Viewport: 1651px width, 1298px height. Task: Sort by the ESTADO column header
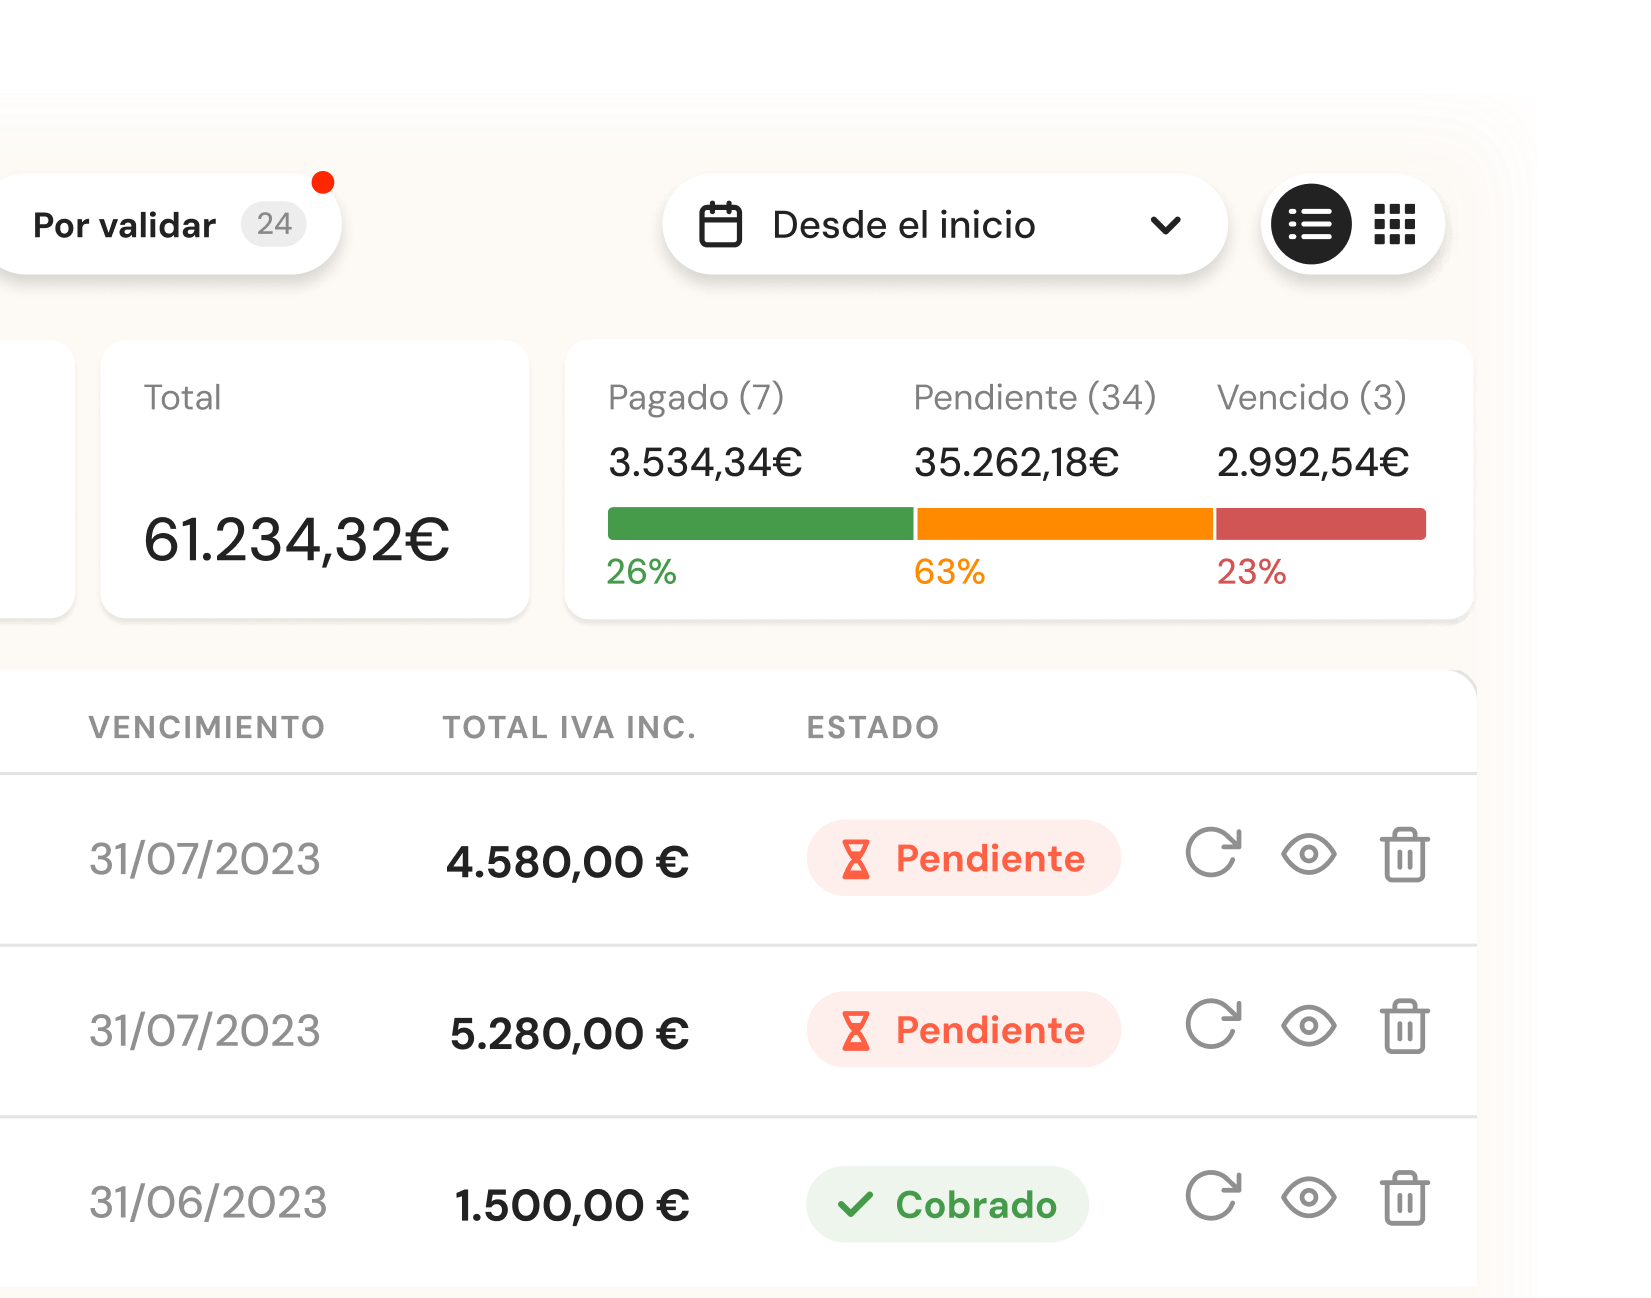point(873,727)
